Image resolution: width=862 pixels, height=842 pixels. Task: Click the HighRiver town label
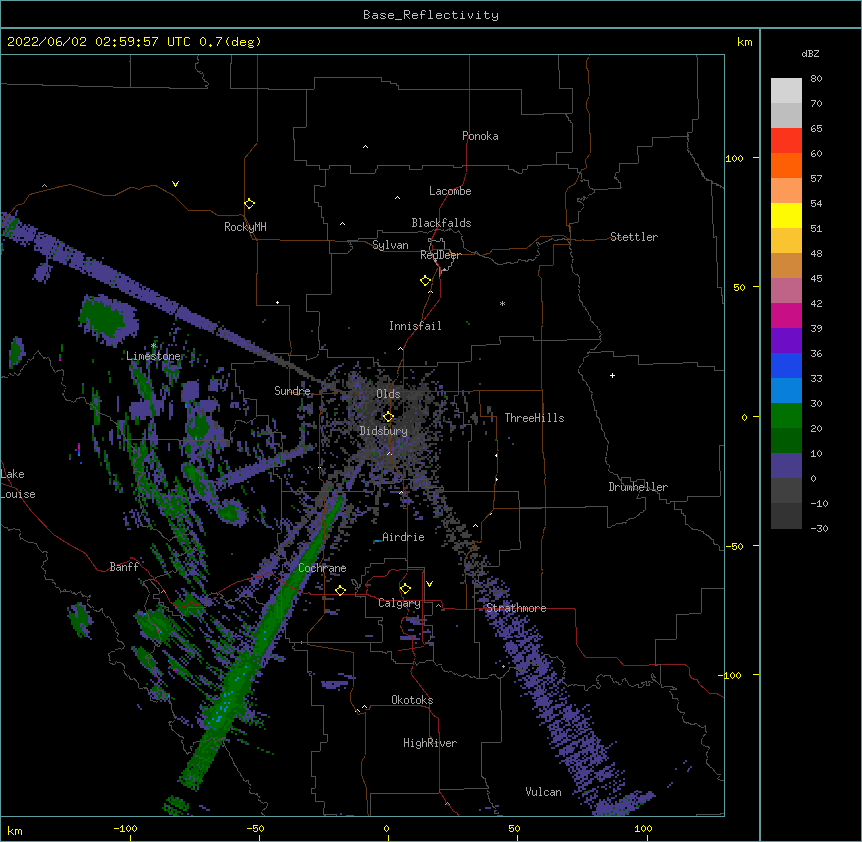tap(430, 743)
